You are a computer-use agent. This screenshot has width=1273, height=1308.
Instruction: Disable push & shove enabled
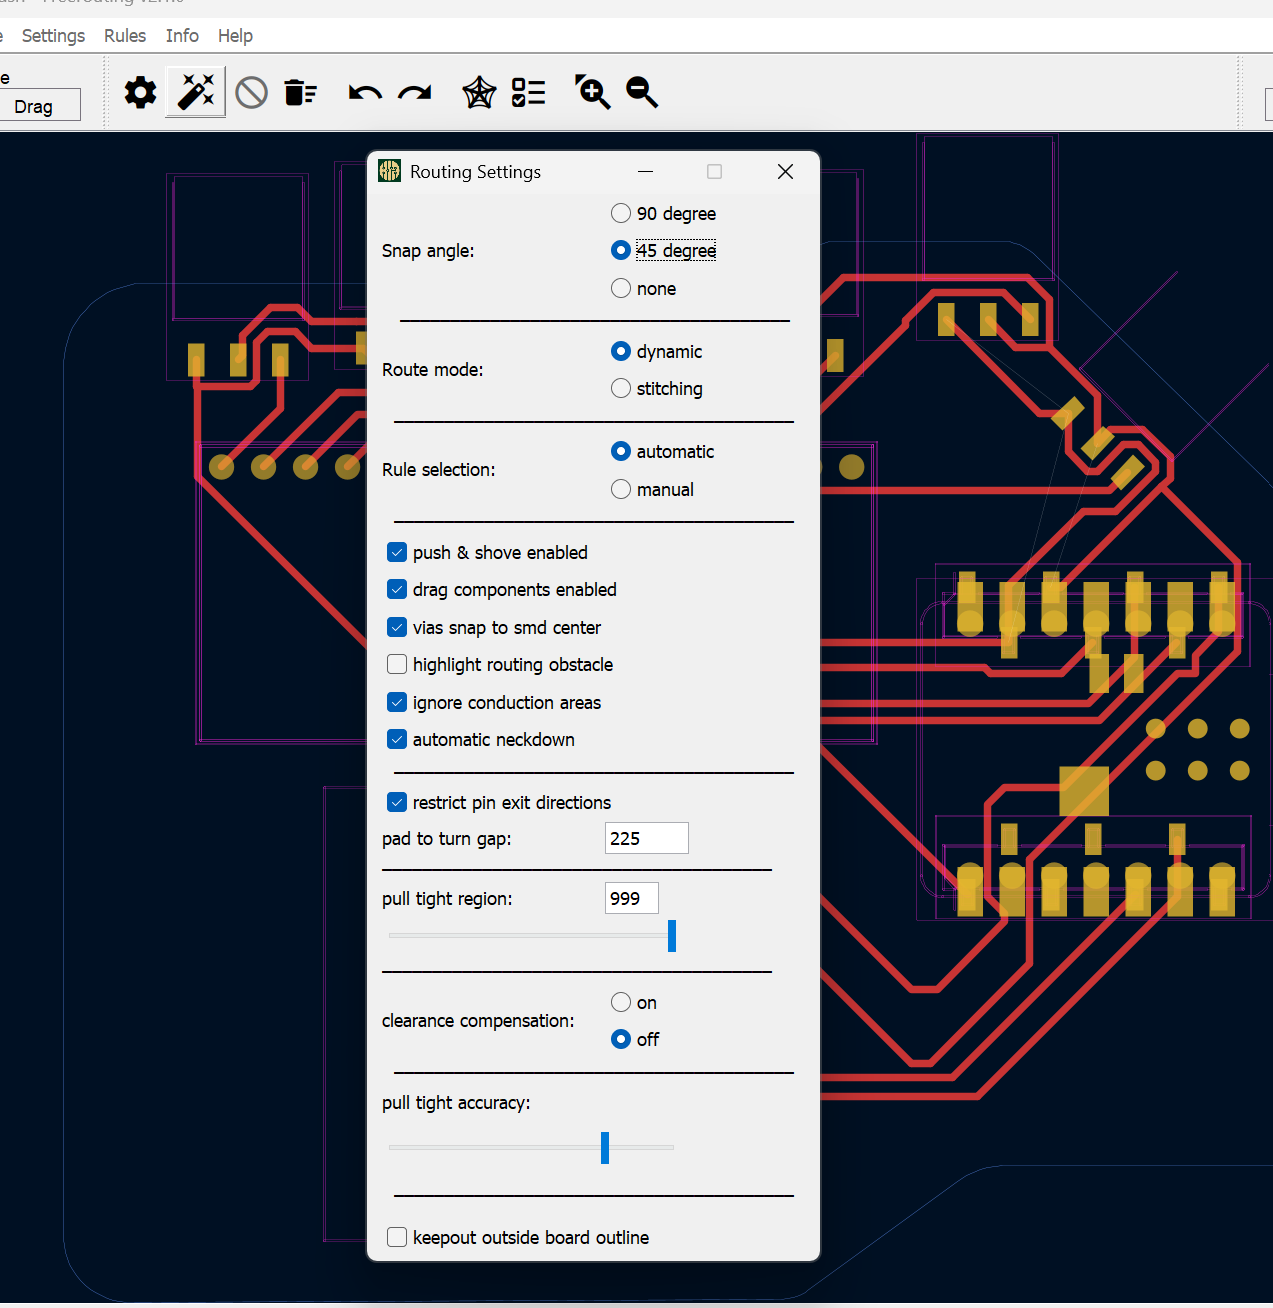coord(397,552)
